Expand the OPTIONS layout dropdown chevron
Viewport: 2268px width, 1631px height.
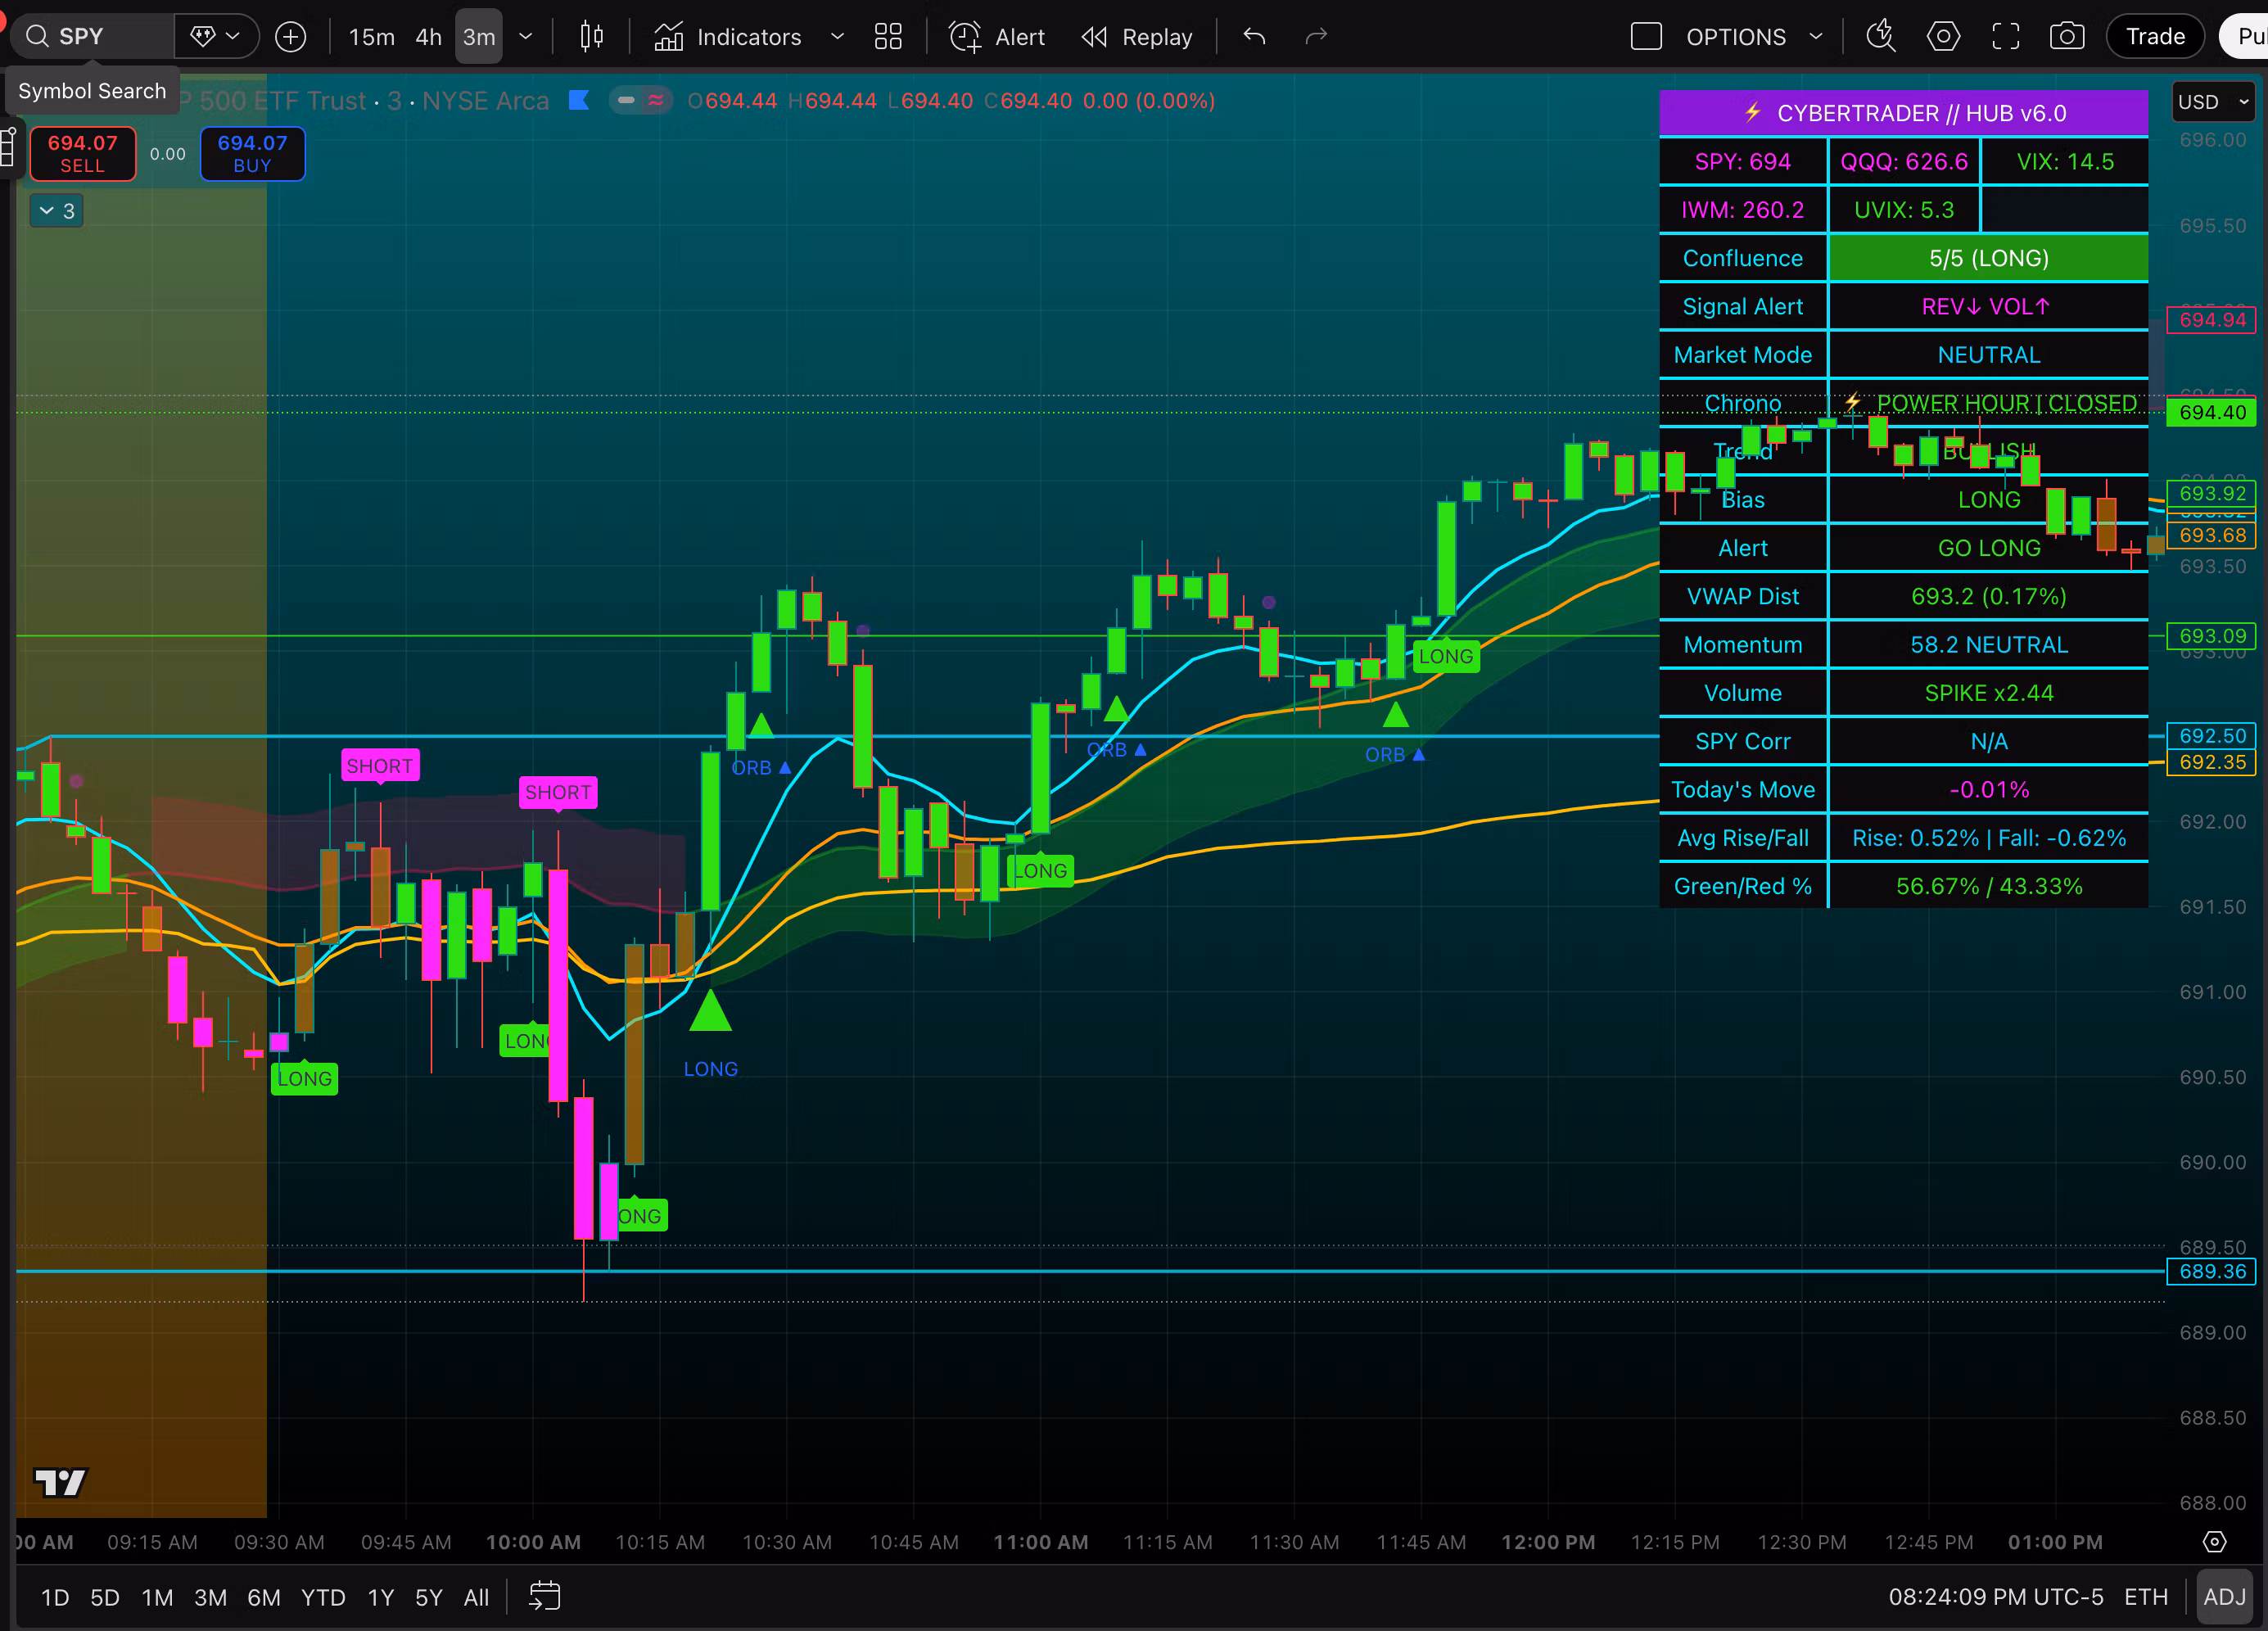(x=1816, y=37)
